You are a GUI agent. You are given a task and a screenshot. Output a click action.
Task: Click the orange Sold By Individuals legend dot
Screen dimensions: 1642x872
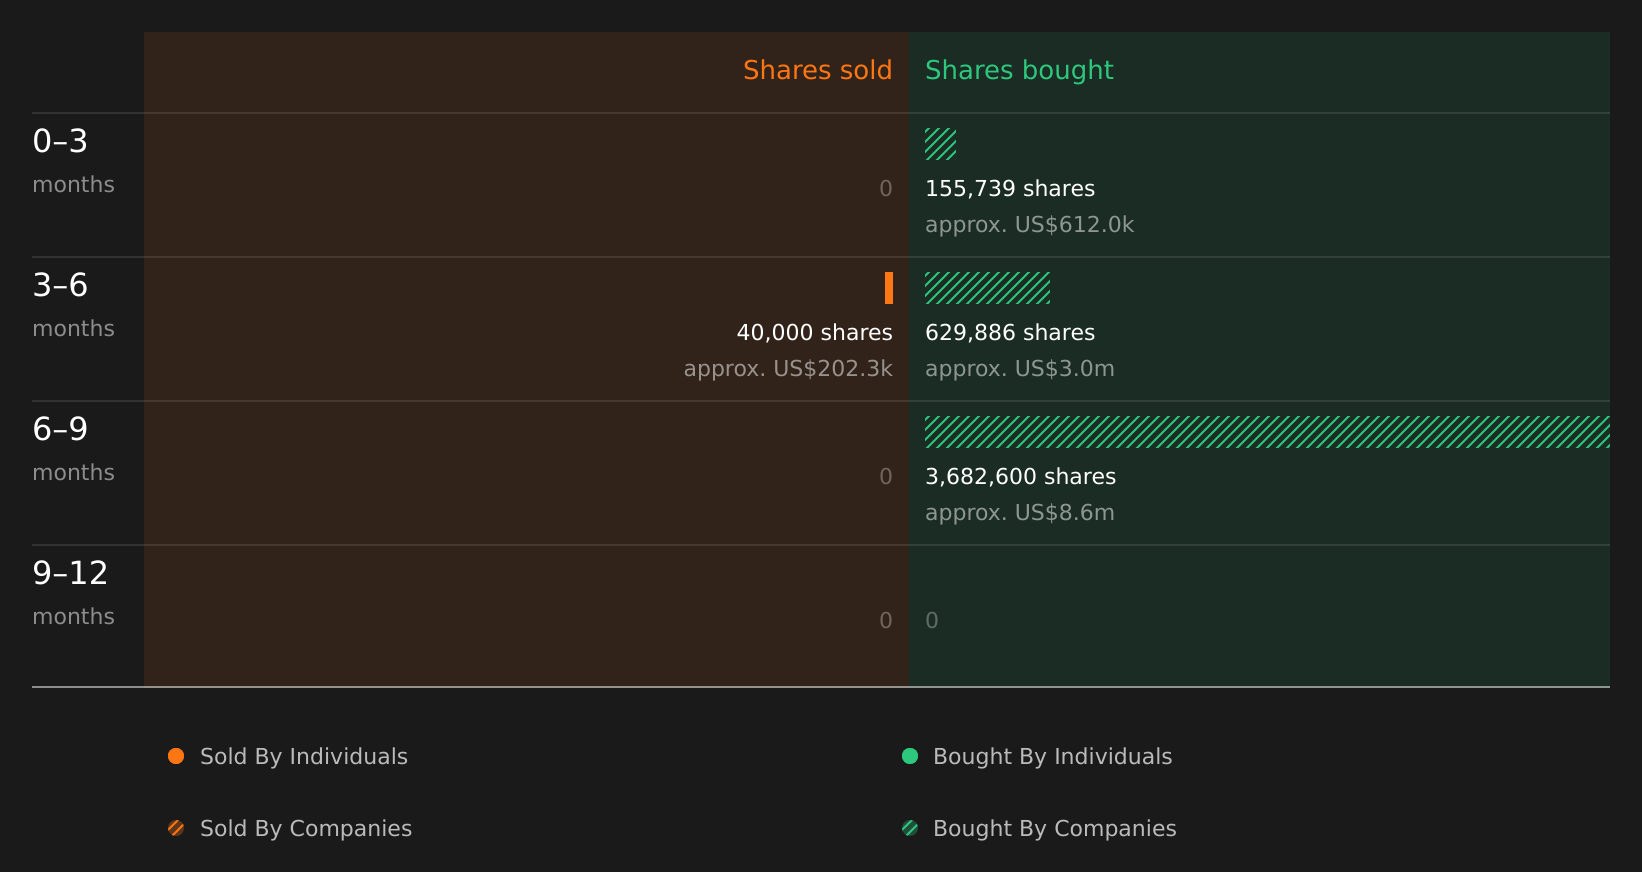(x=176, y=756)
